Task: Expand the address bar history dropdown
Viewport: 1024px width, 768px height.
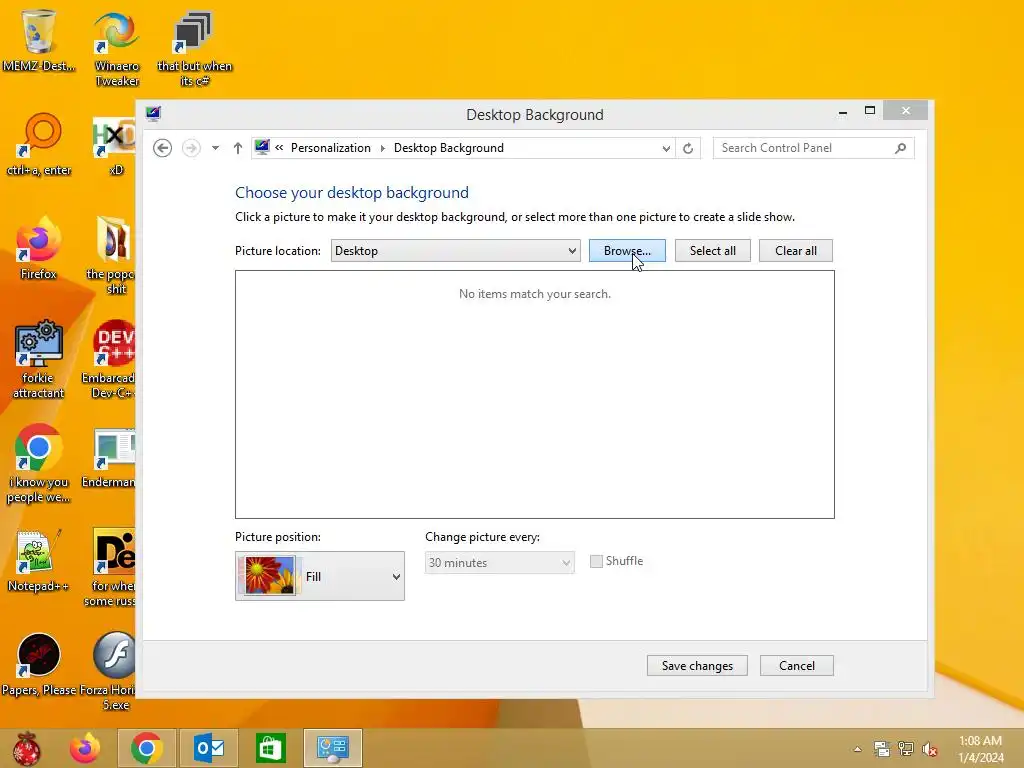Action: (665, 148)
